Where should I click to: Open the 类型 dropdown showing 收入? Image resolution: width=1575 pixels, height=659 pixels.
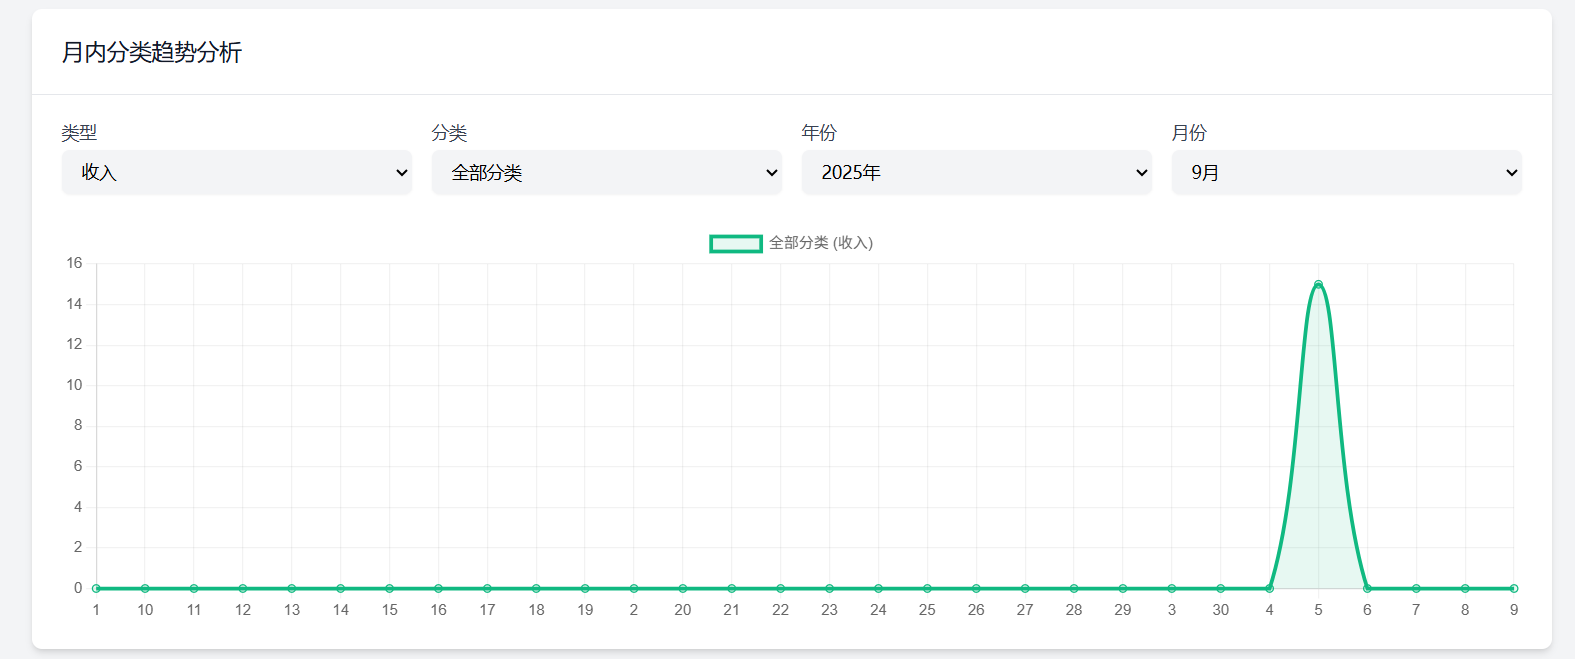pos(237,173)
